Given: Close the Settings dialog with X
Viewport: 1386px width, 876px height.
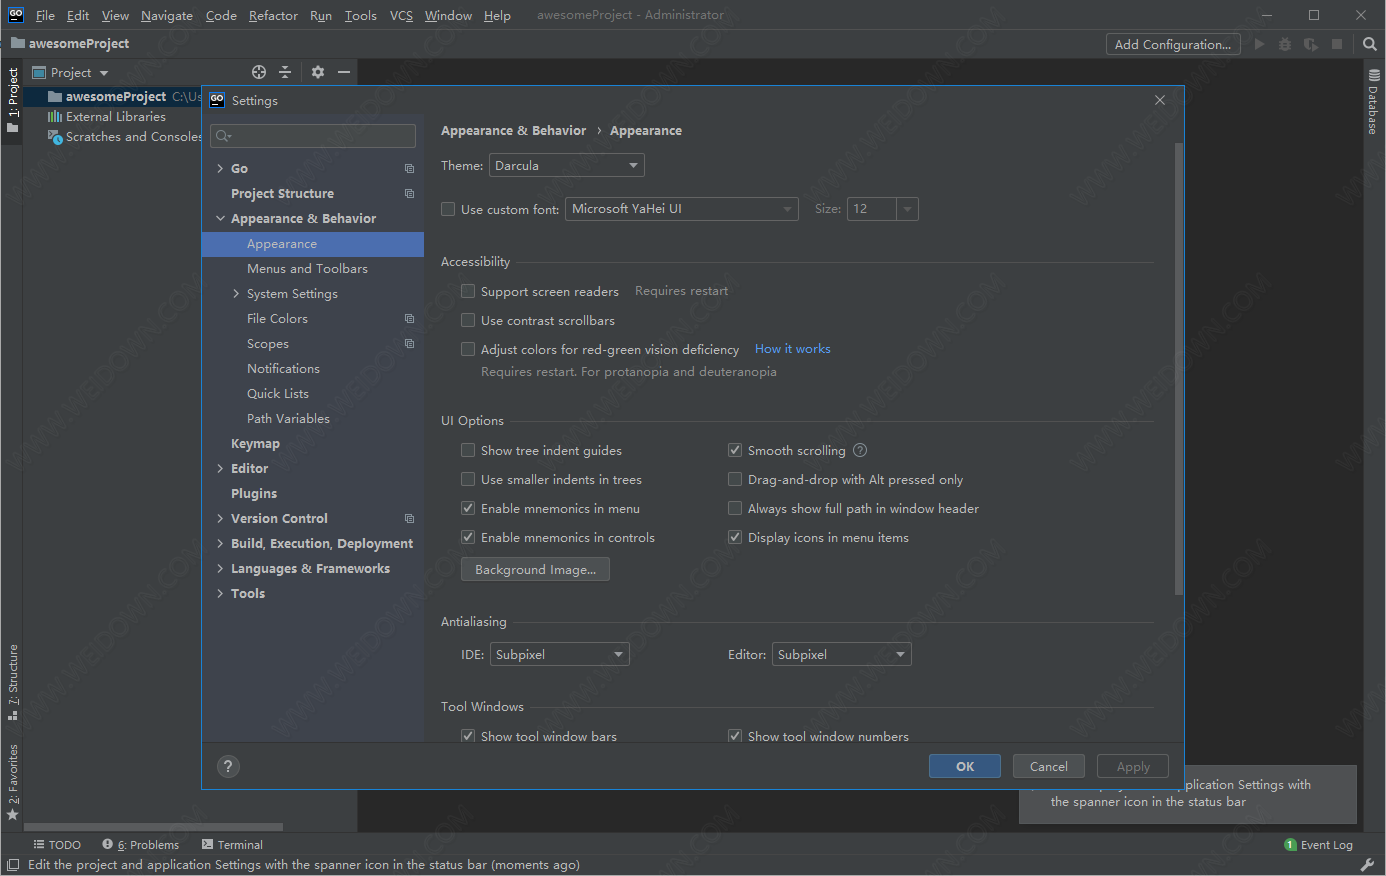Looking at the screenshot, I should click(1160, 100).
